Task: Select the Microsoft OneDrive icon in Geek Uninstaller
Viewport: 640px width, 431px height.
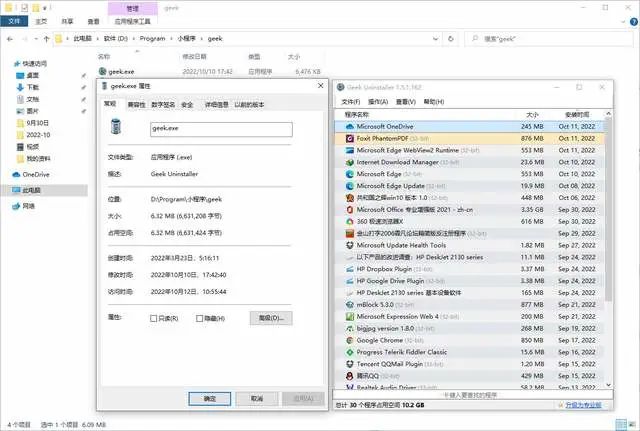Action: 350,127
